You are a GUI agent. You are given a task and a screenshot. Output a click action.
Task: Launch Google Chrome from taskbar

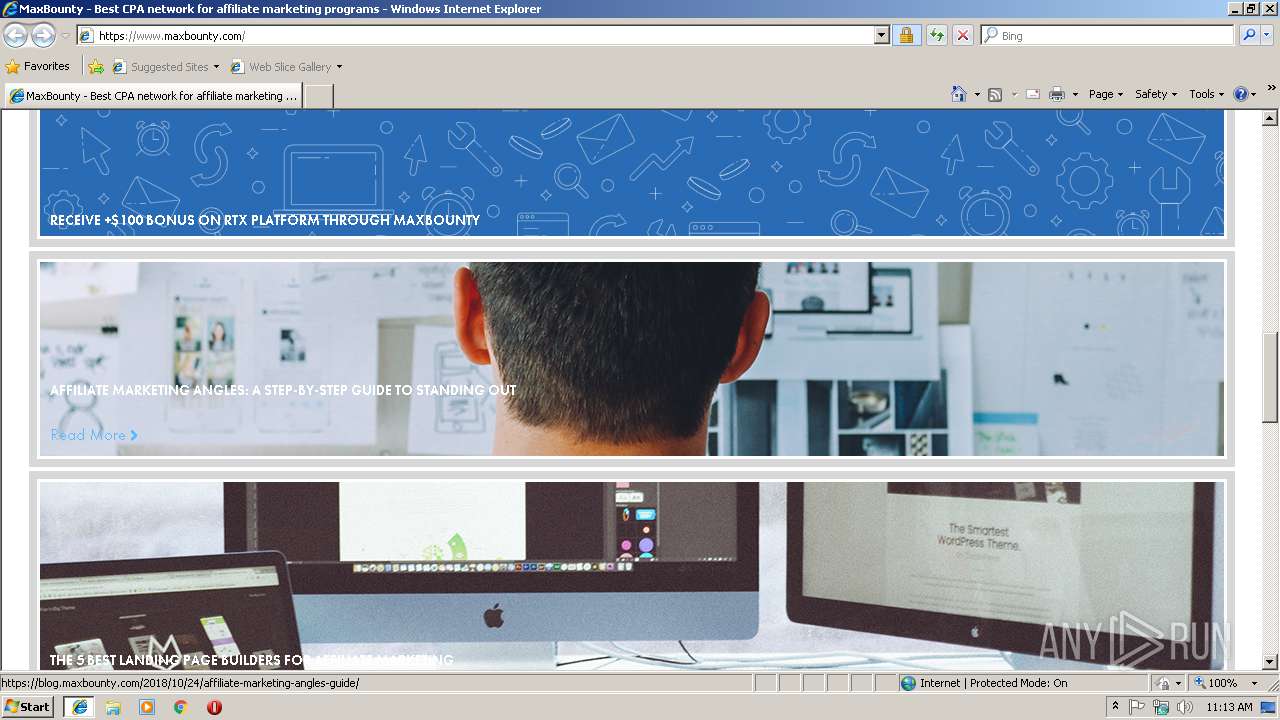181,707
